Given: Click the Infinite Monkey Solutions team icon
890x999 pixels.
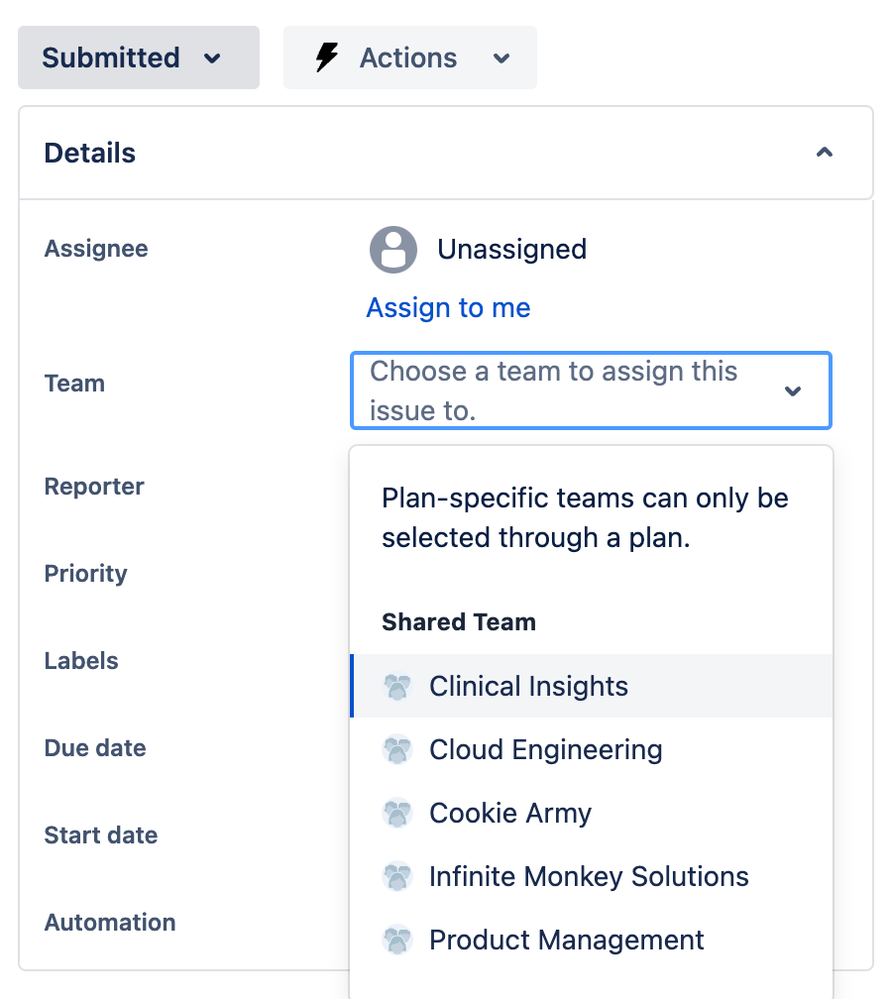Looking at the screenshot, I should (397, 877).
